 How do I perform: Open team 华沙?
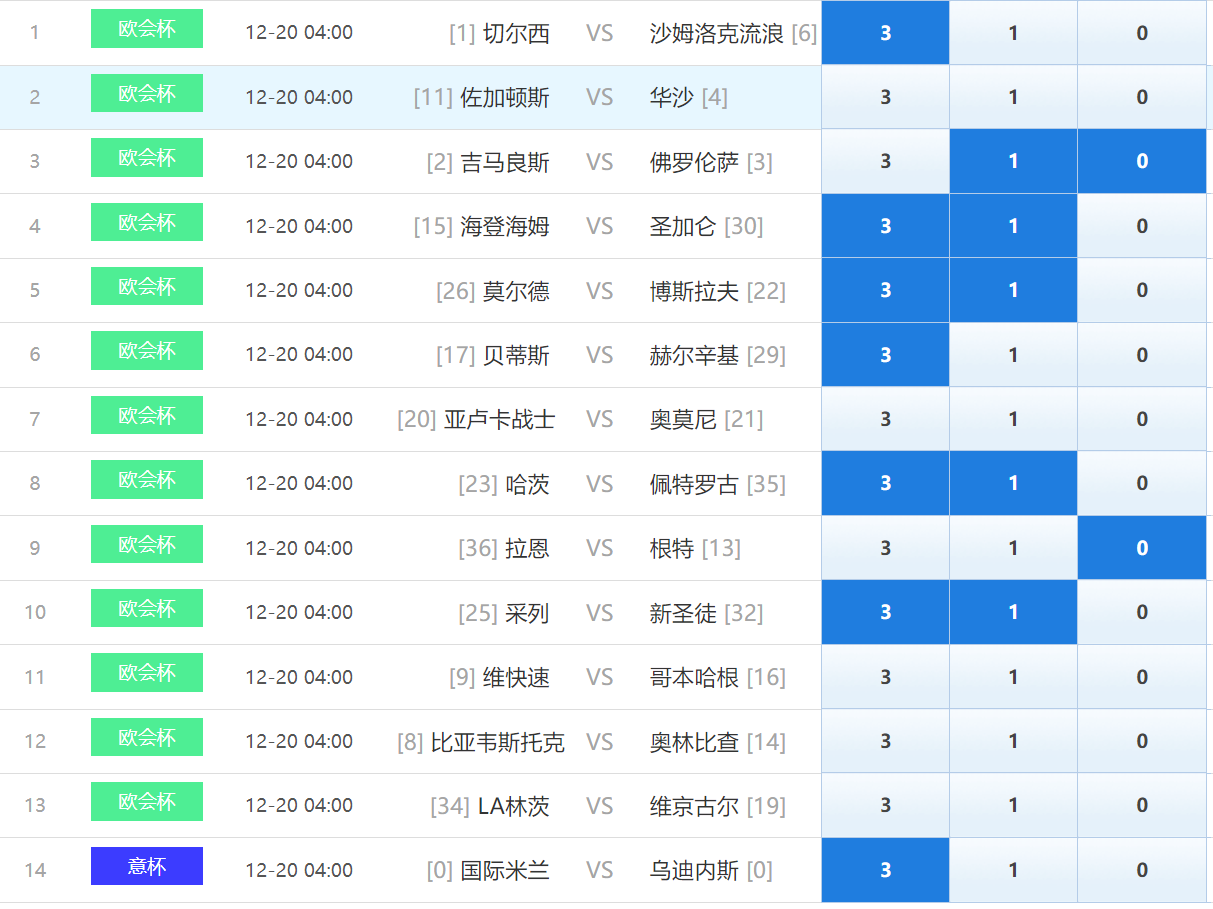[672, 97]
